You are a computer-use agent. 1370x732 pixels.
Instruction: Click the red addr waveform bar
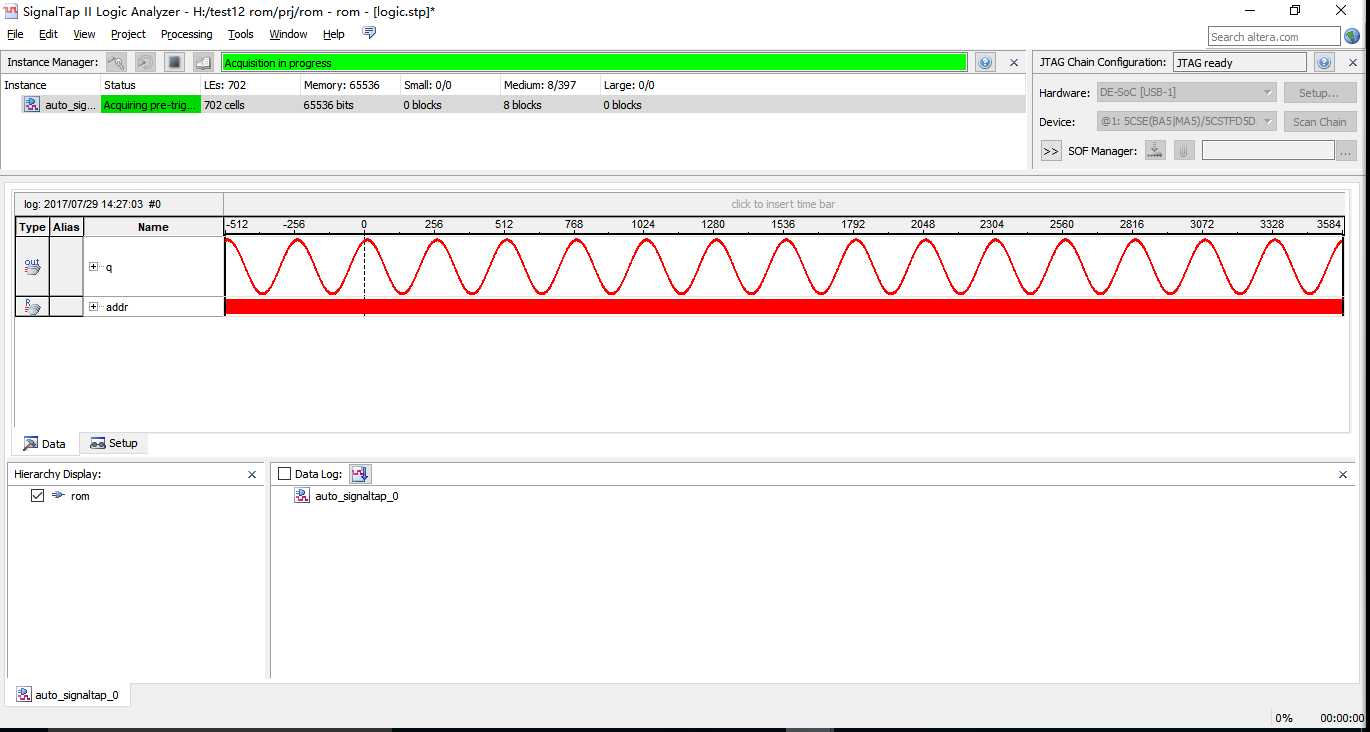784,307
